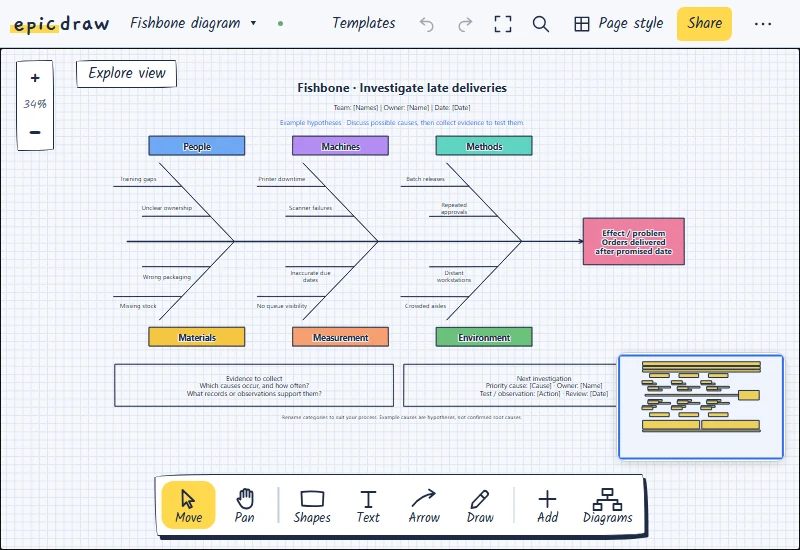Click the minimap thumbnail
Viewport: 800px width, 550px height.
pyautogui.click(x=701, y=407)
